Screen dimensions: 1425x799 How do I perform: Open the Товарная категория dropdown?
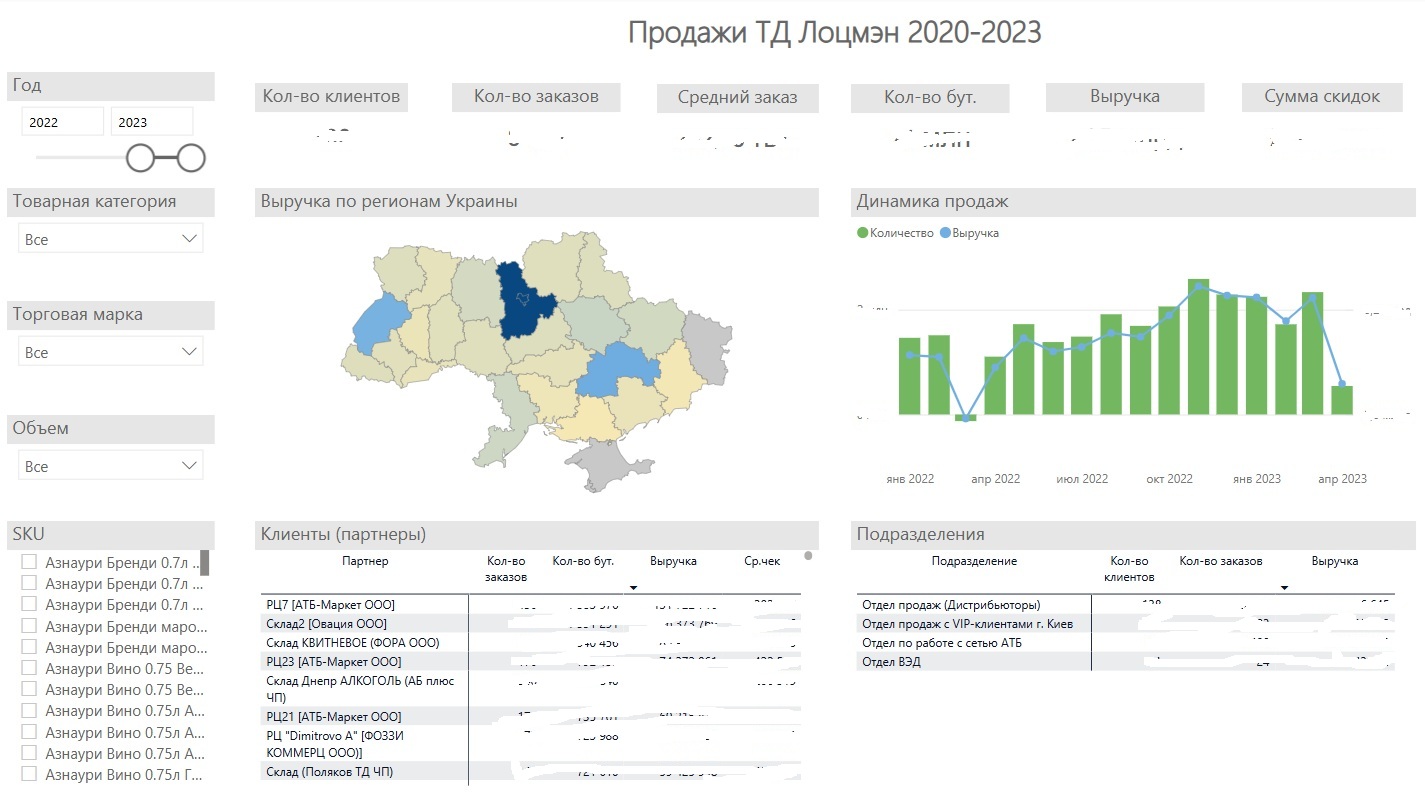pyautogui.click(x=111, y=239)
